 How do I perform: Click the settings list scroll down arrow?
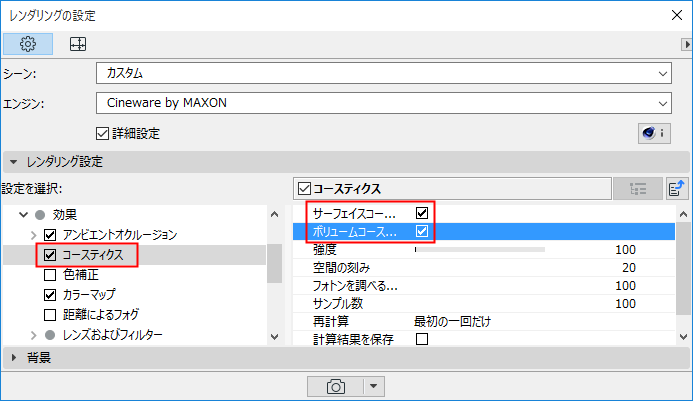683,337
